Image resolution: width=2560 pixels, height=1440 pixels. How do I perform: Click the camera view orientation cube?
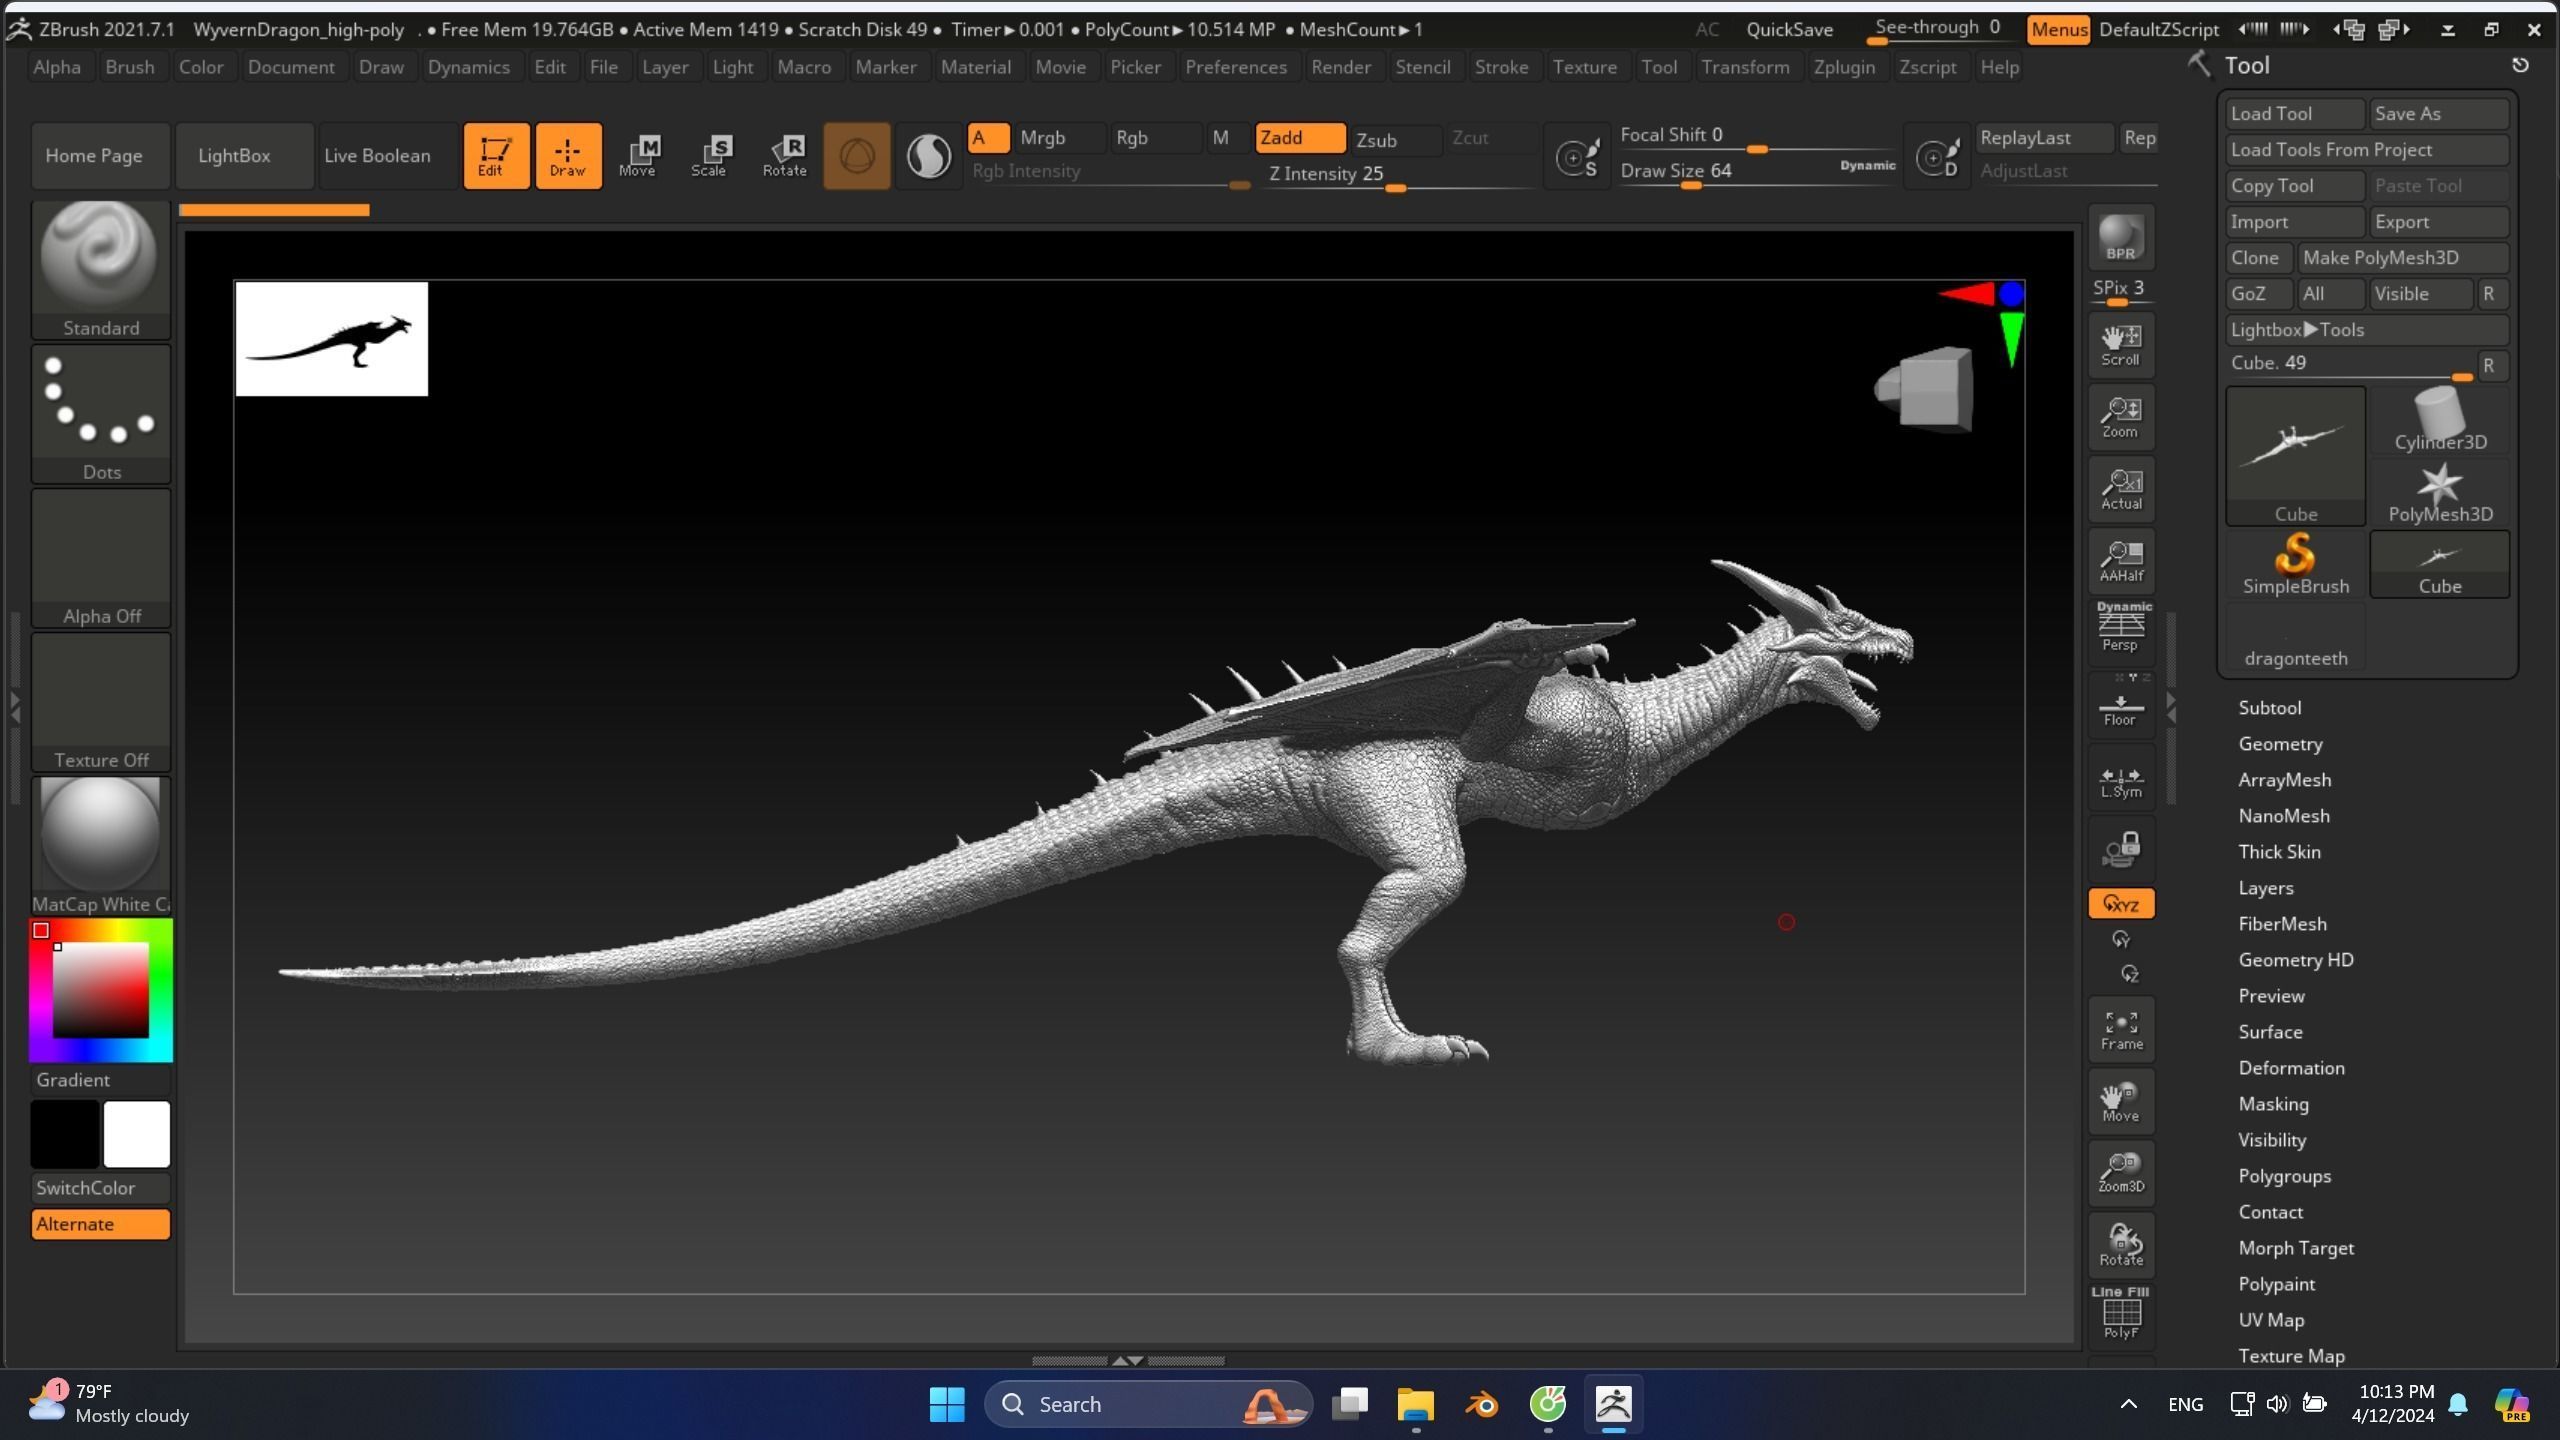tap(1925, 390)
